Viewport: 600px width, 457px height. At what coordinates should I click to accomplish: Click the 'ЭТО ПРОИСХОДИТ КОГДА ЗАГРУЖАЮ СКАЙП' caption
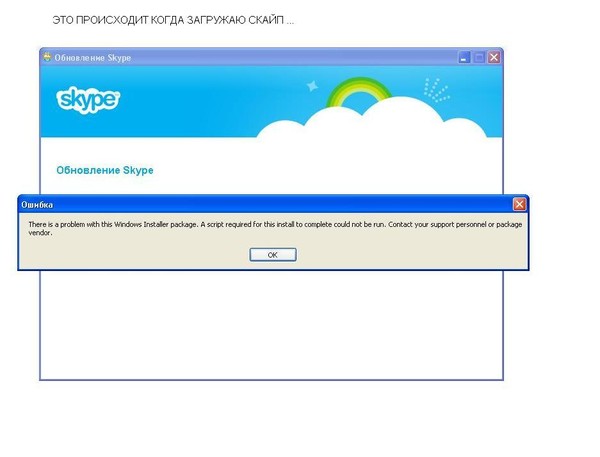tap(173, 20)
